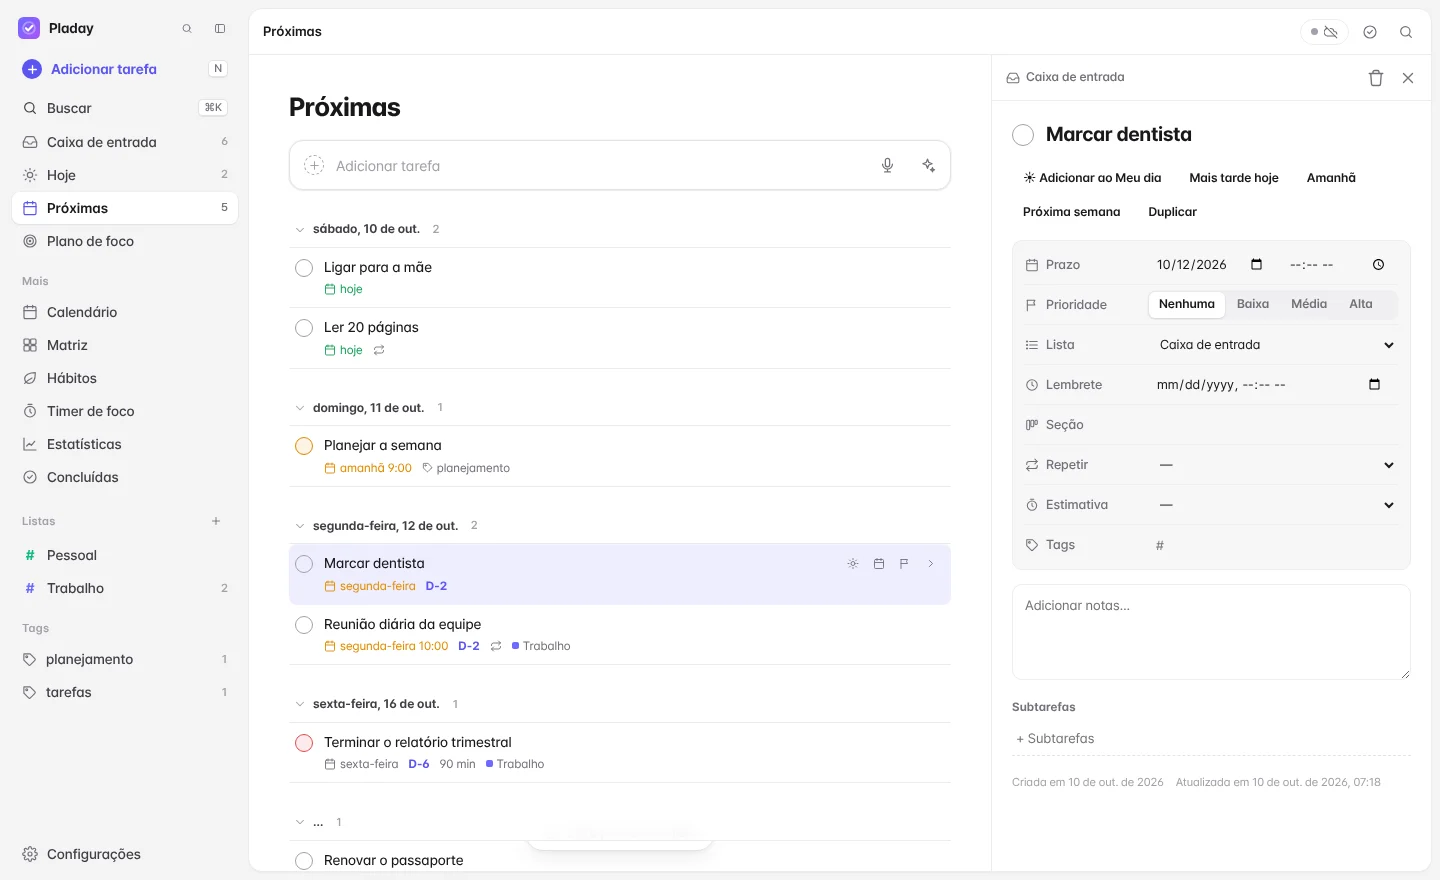
Task: Mark Ler 20 páginas as complete
Action: click(x=304, y=328)
